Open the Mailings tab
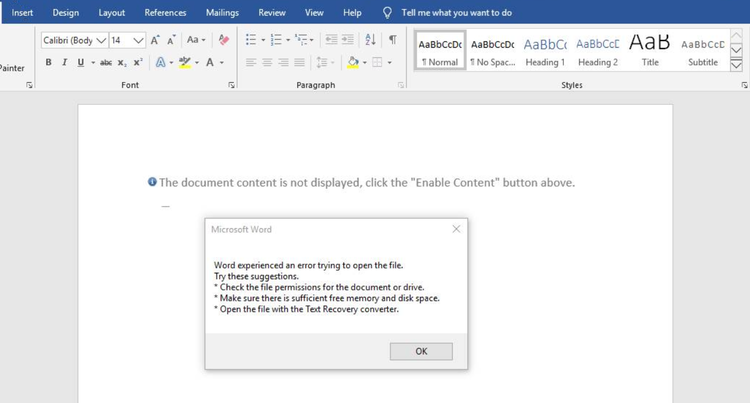Image resolution: width=750 pixels, height=403 pixels. (222, 13)
